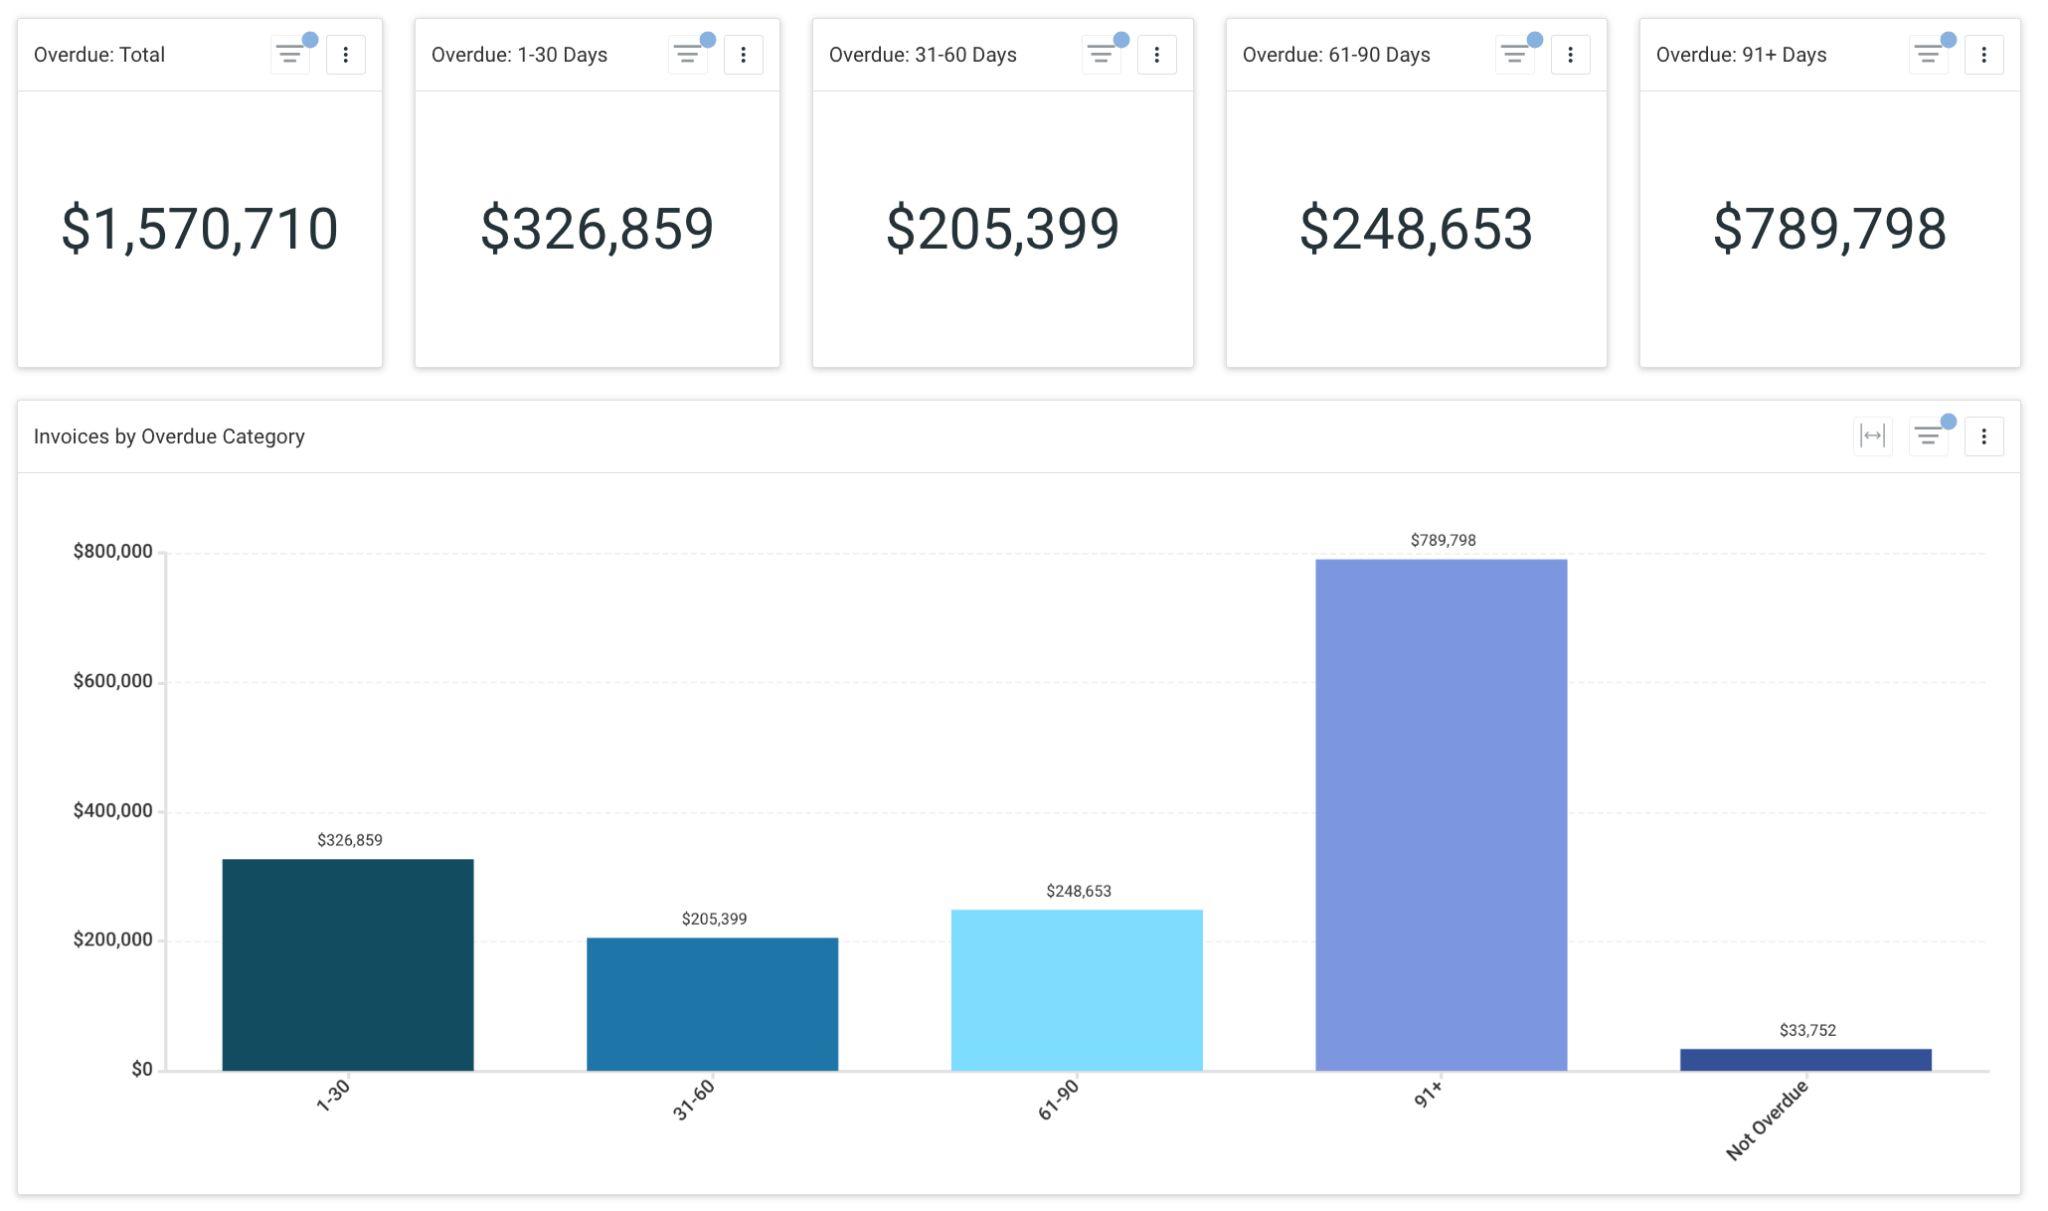Open kebab menu on Overdue: 1-30 Days card
Screen dimensions: 2048x1211
(x=743, y=55)
